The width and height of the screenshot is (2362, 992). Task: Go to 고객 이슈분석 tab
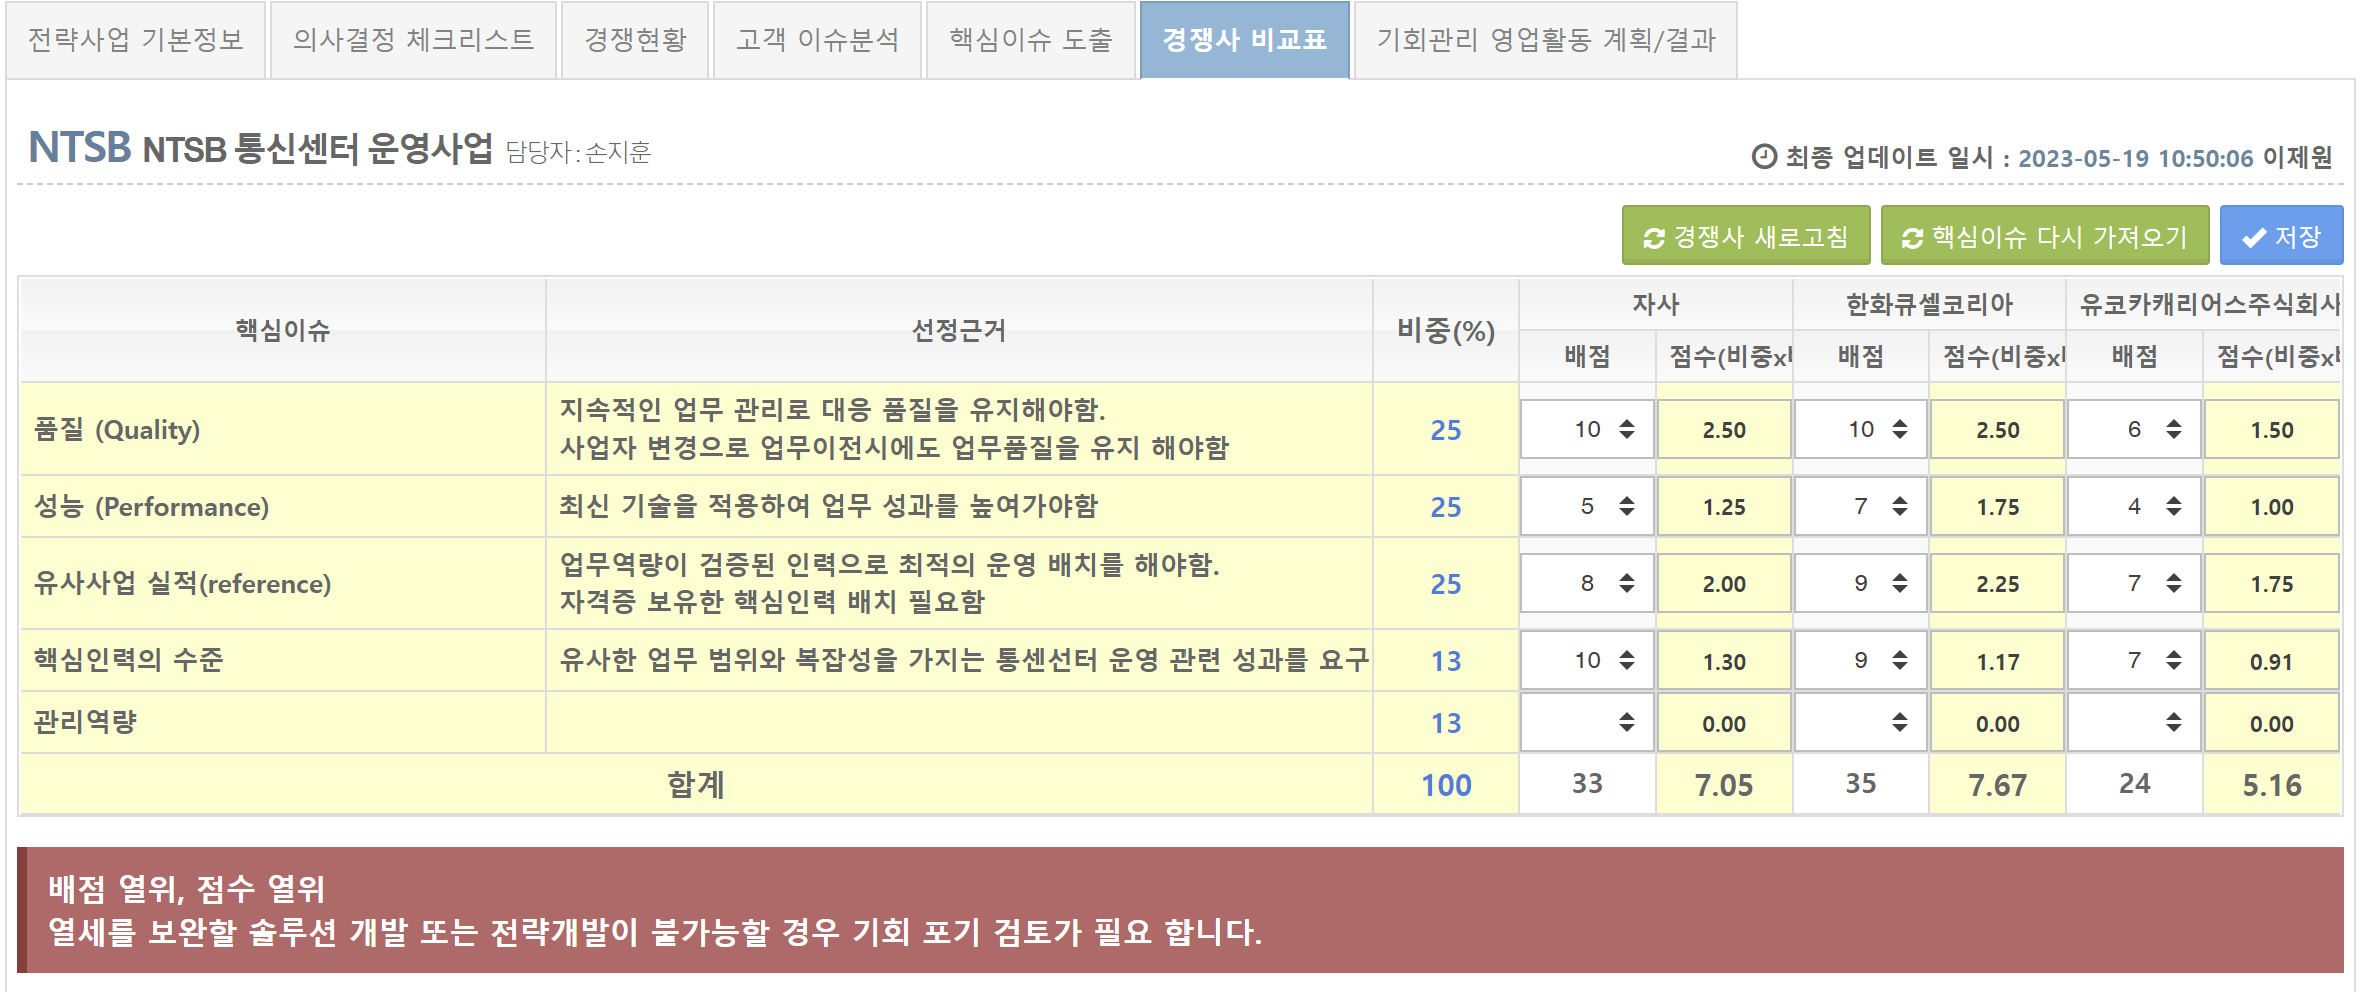coord(817,40)
